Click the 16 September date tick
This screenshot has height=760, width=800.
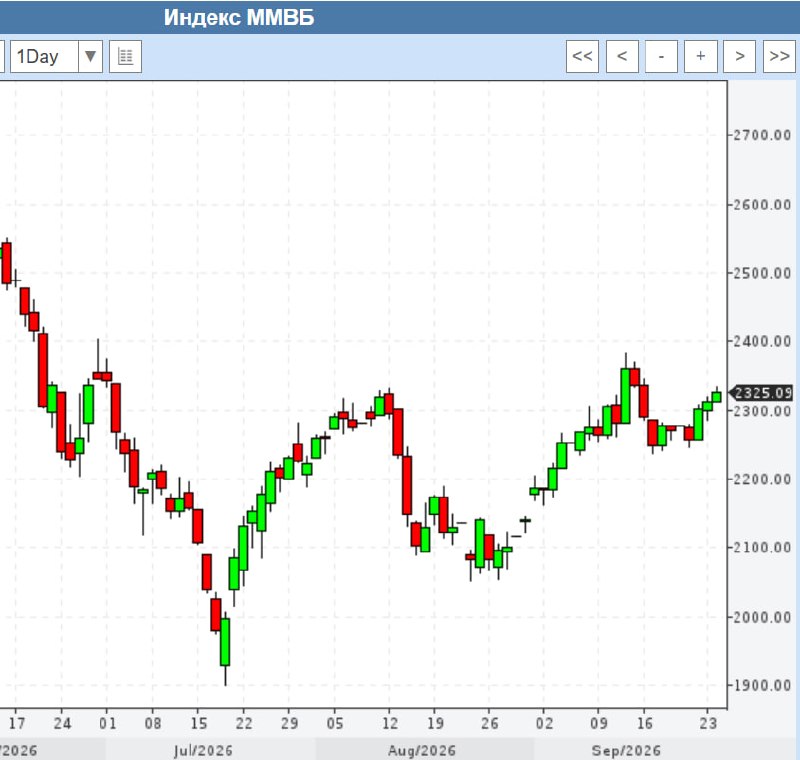(x=644, y=723)
